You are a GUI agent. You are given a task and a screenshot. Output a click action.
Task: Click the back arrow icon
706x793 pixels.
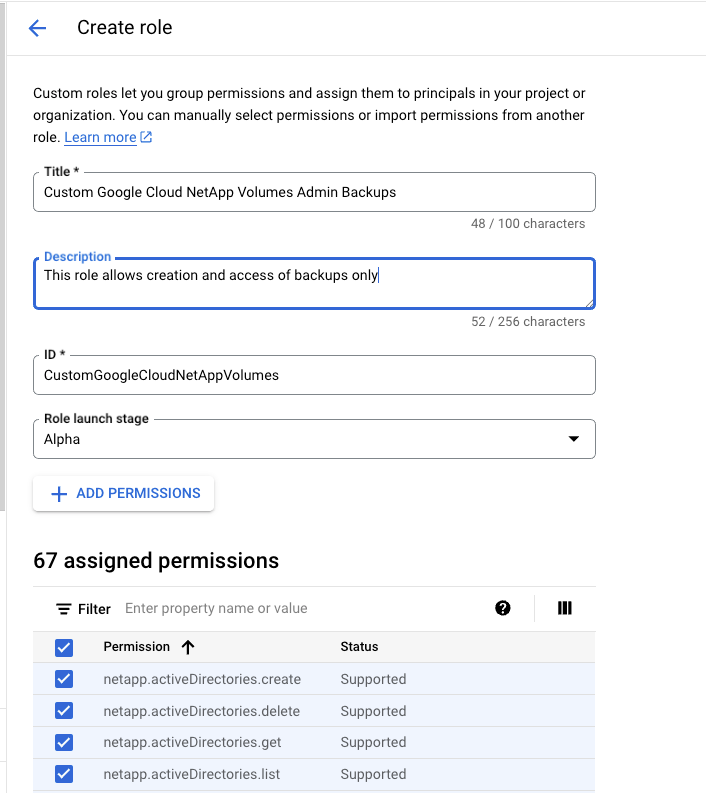click(x=38, y=28)
